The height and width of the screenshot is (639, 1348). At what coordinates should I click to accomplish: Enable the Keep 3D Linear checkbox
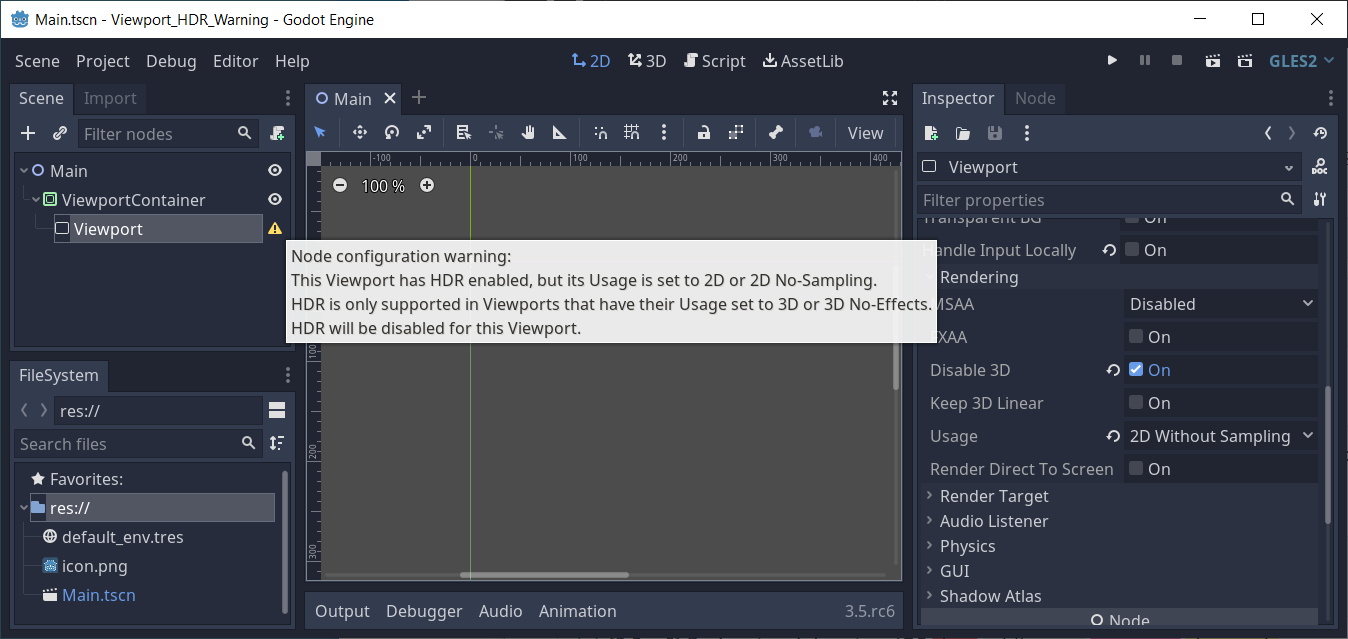(x=1135, y=402)
